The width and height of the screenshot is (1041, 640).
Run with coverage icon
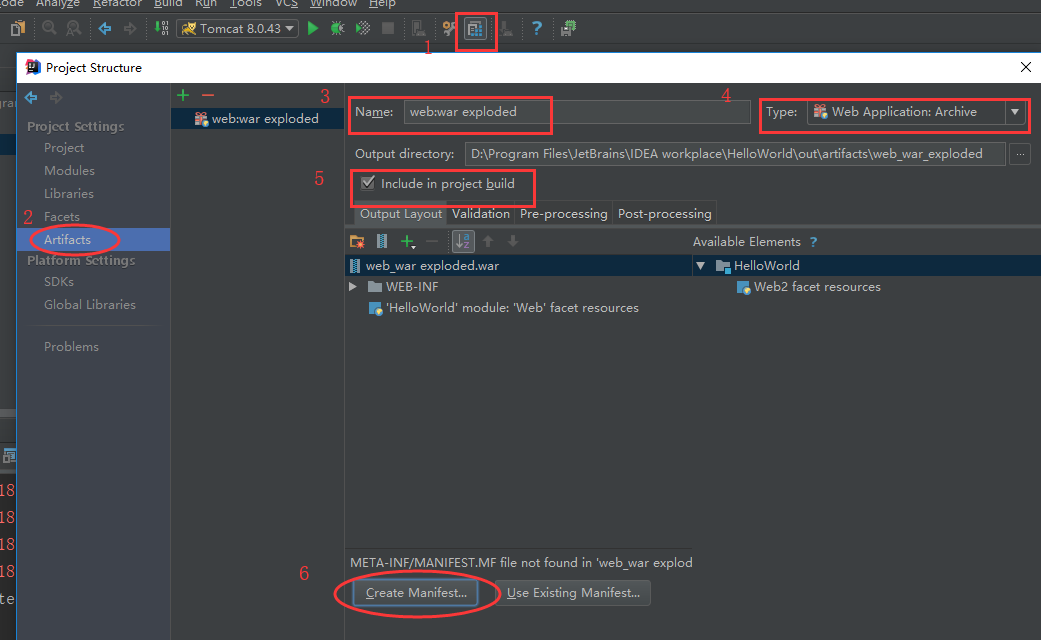pyautogui.click(x=362, y=28)
